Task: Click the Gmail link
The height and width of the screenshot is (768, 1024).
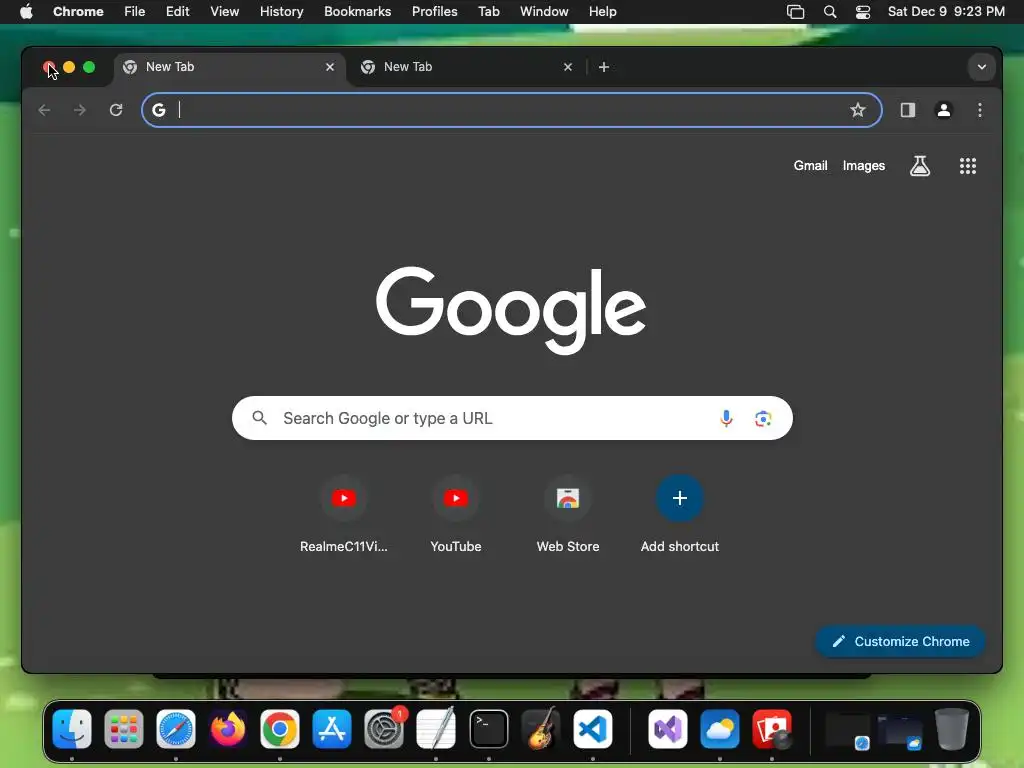Action: pos(810,166)
